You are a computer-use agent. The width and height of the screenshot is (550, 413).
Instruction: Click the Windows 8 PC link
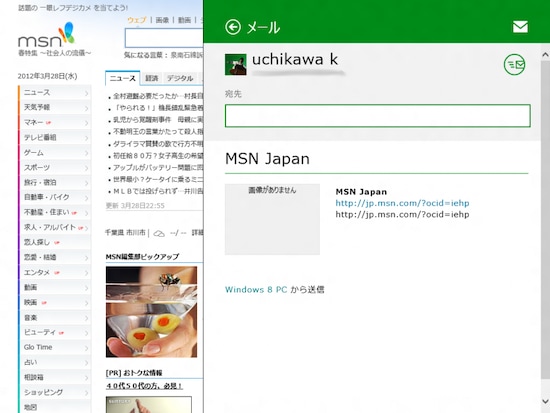(256, 289)
